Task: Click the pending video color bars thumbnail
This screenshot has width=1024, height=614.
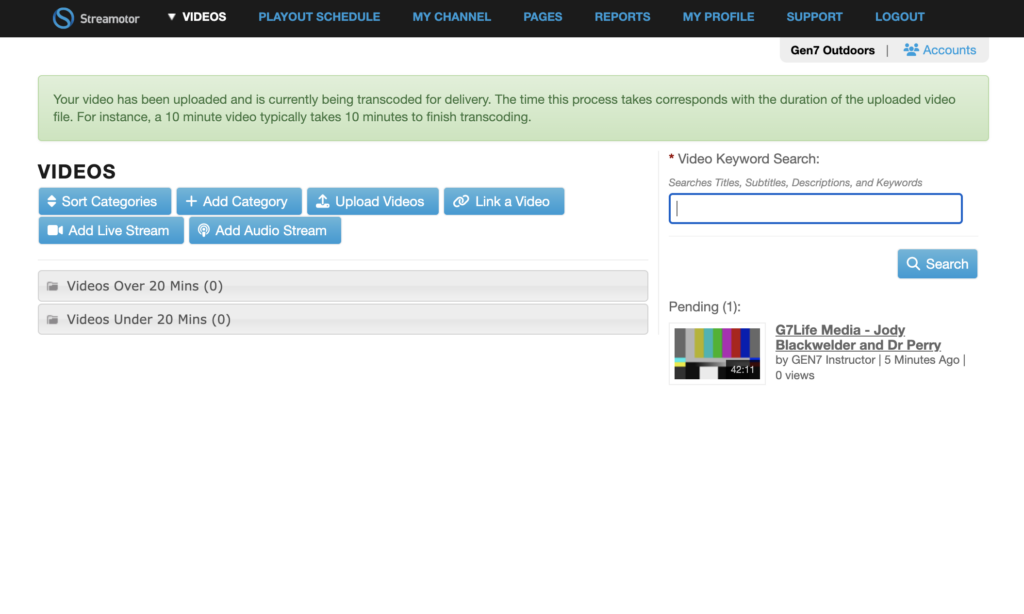Action: point(716,353)
